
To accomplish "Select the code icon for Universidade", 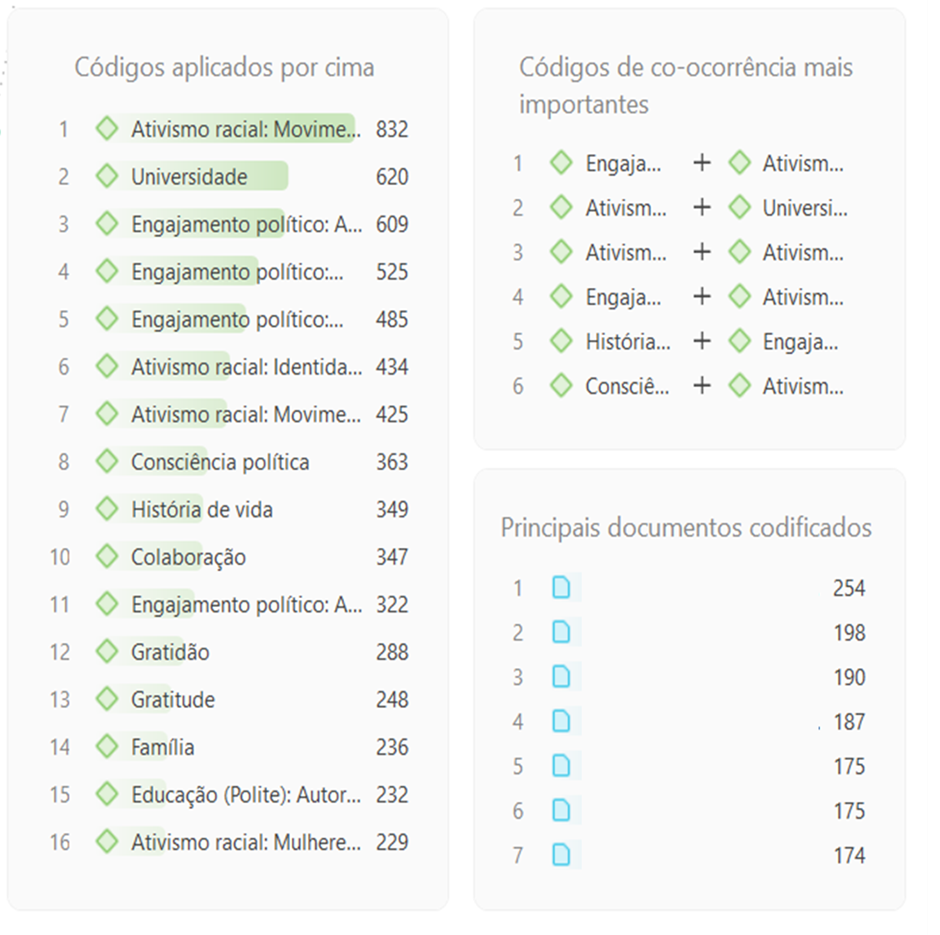I will (x=108, y=176).
